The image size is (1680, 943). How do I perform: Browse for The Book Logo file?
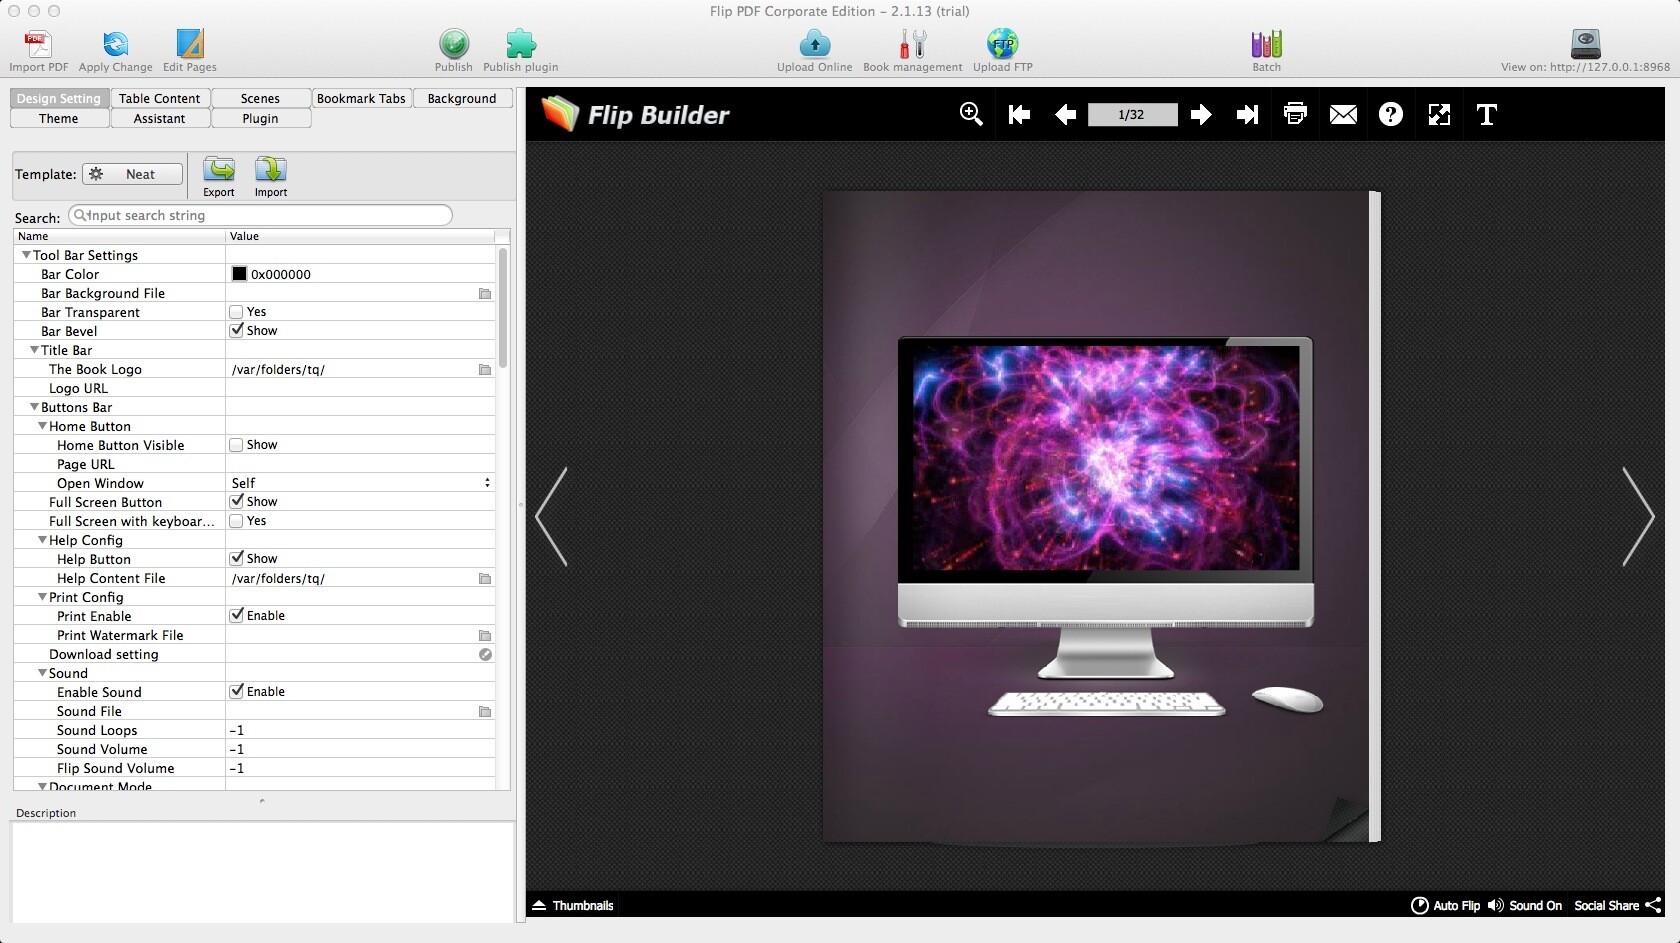click(x=485, y=370)
